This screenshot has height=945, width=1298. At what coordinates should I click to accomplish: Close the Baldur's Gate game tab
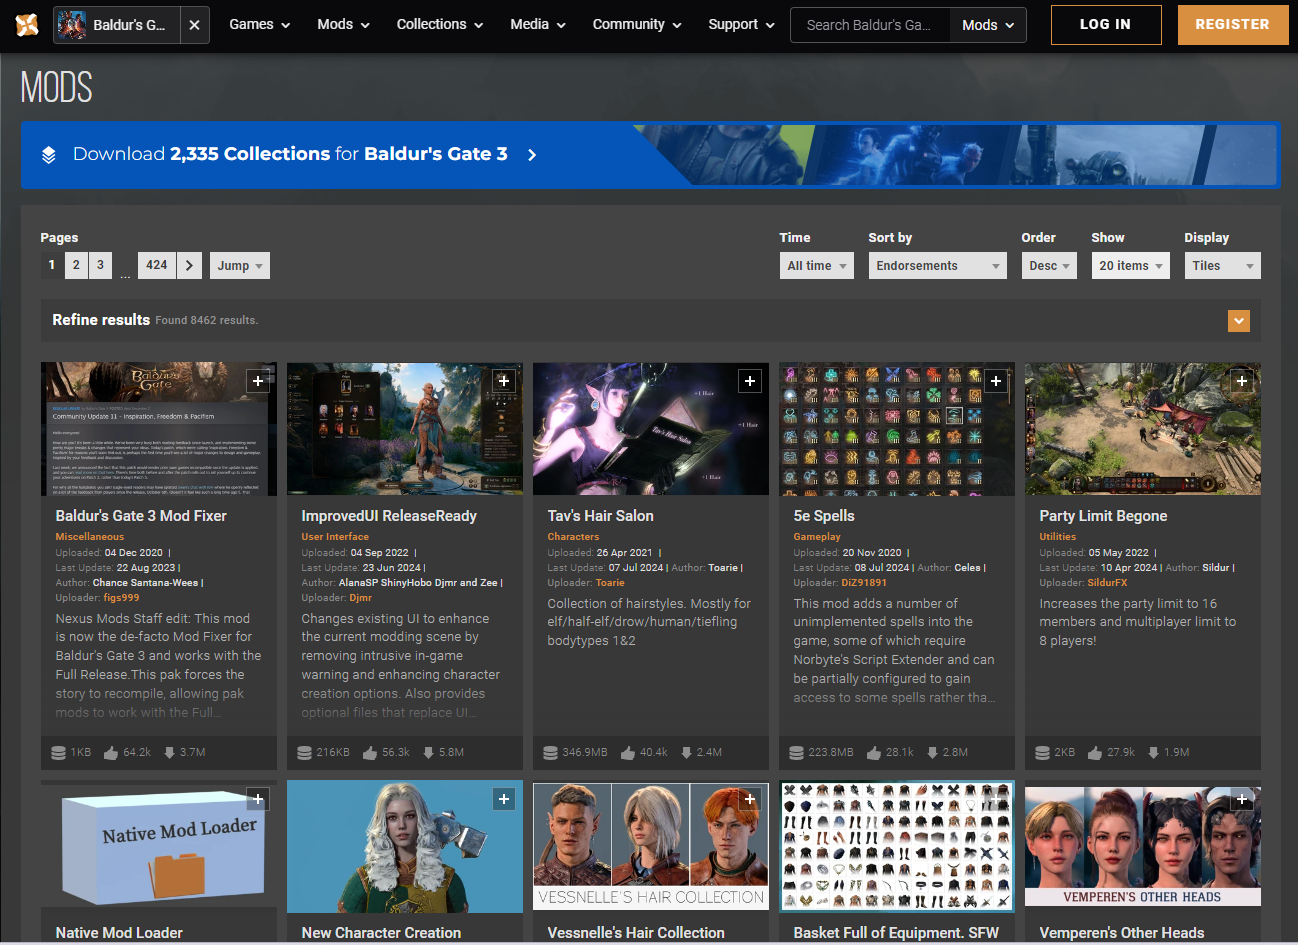click(x=195, y=25)
